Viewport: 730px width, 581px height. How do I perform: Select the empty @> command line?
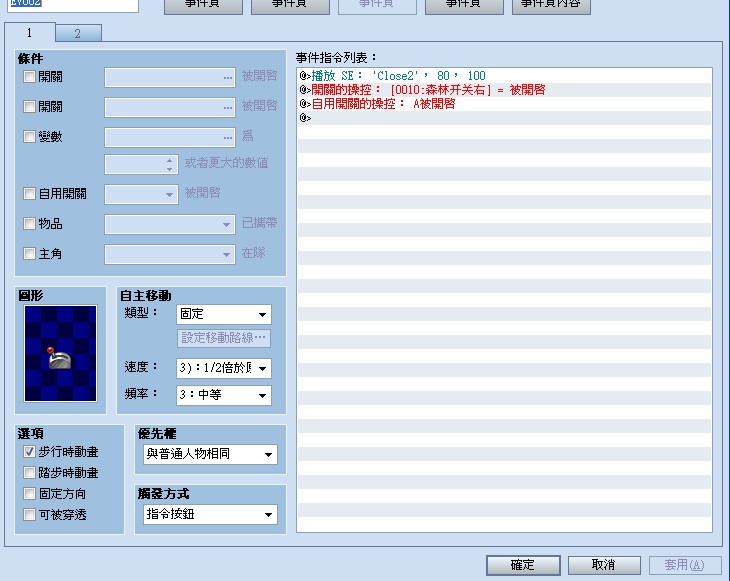pyautogui.click(x=505, y=118)
